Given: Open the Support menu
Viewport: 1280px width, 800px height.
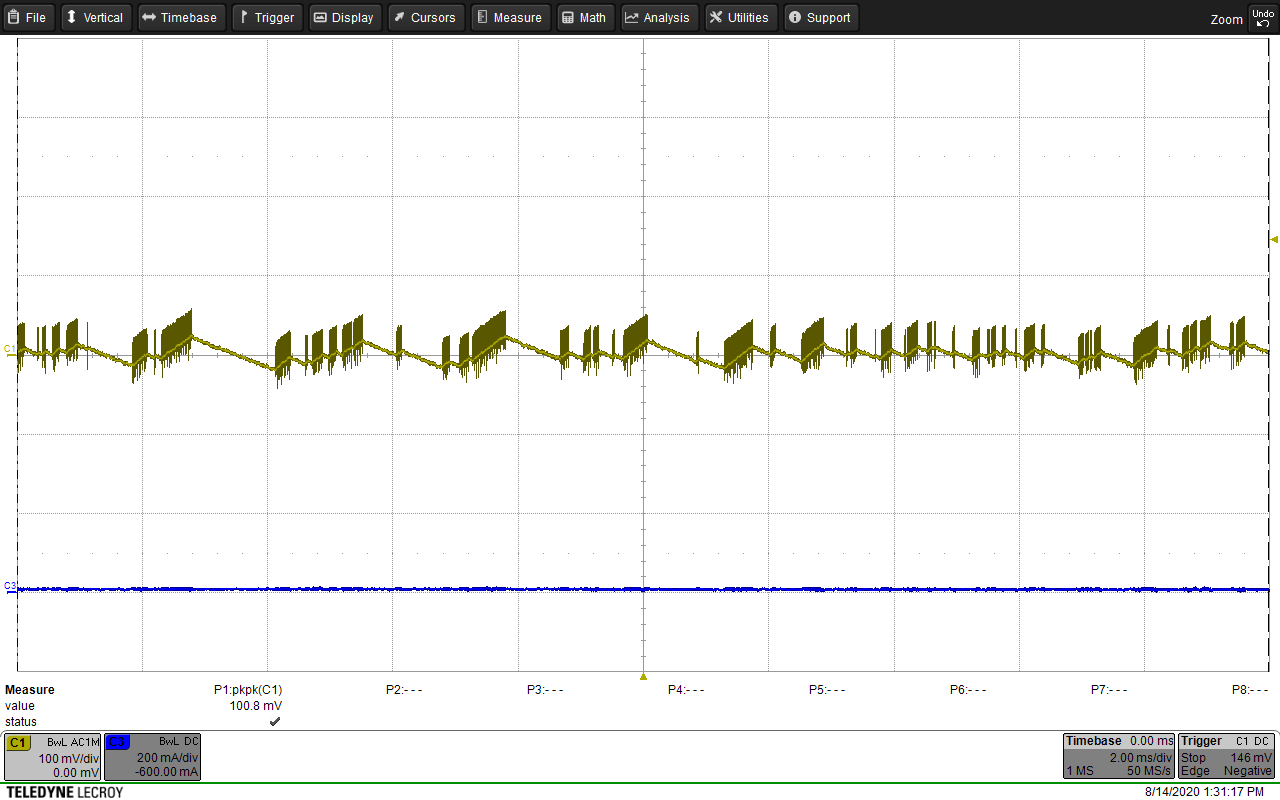Looking at the screenshot, I should tap(820, 17).
